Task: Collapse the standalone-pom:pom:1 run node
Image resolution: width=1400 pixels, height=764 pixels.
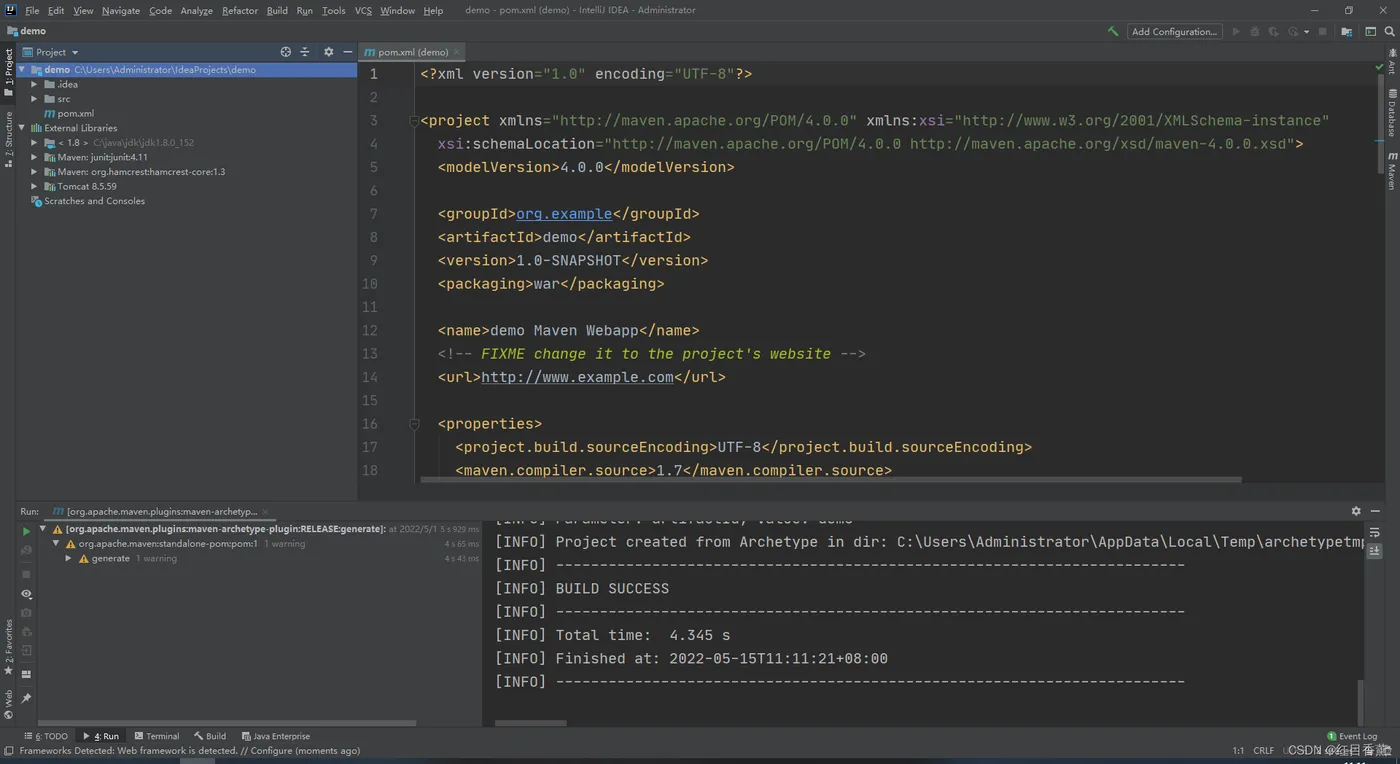Action: tap(56, 544)
